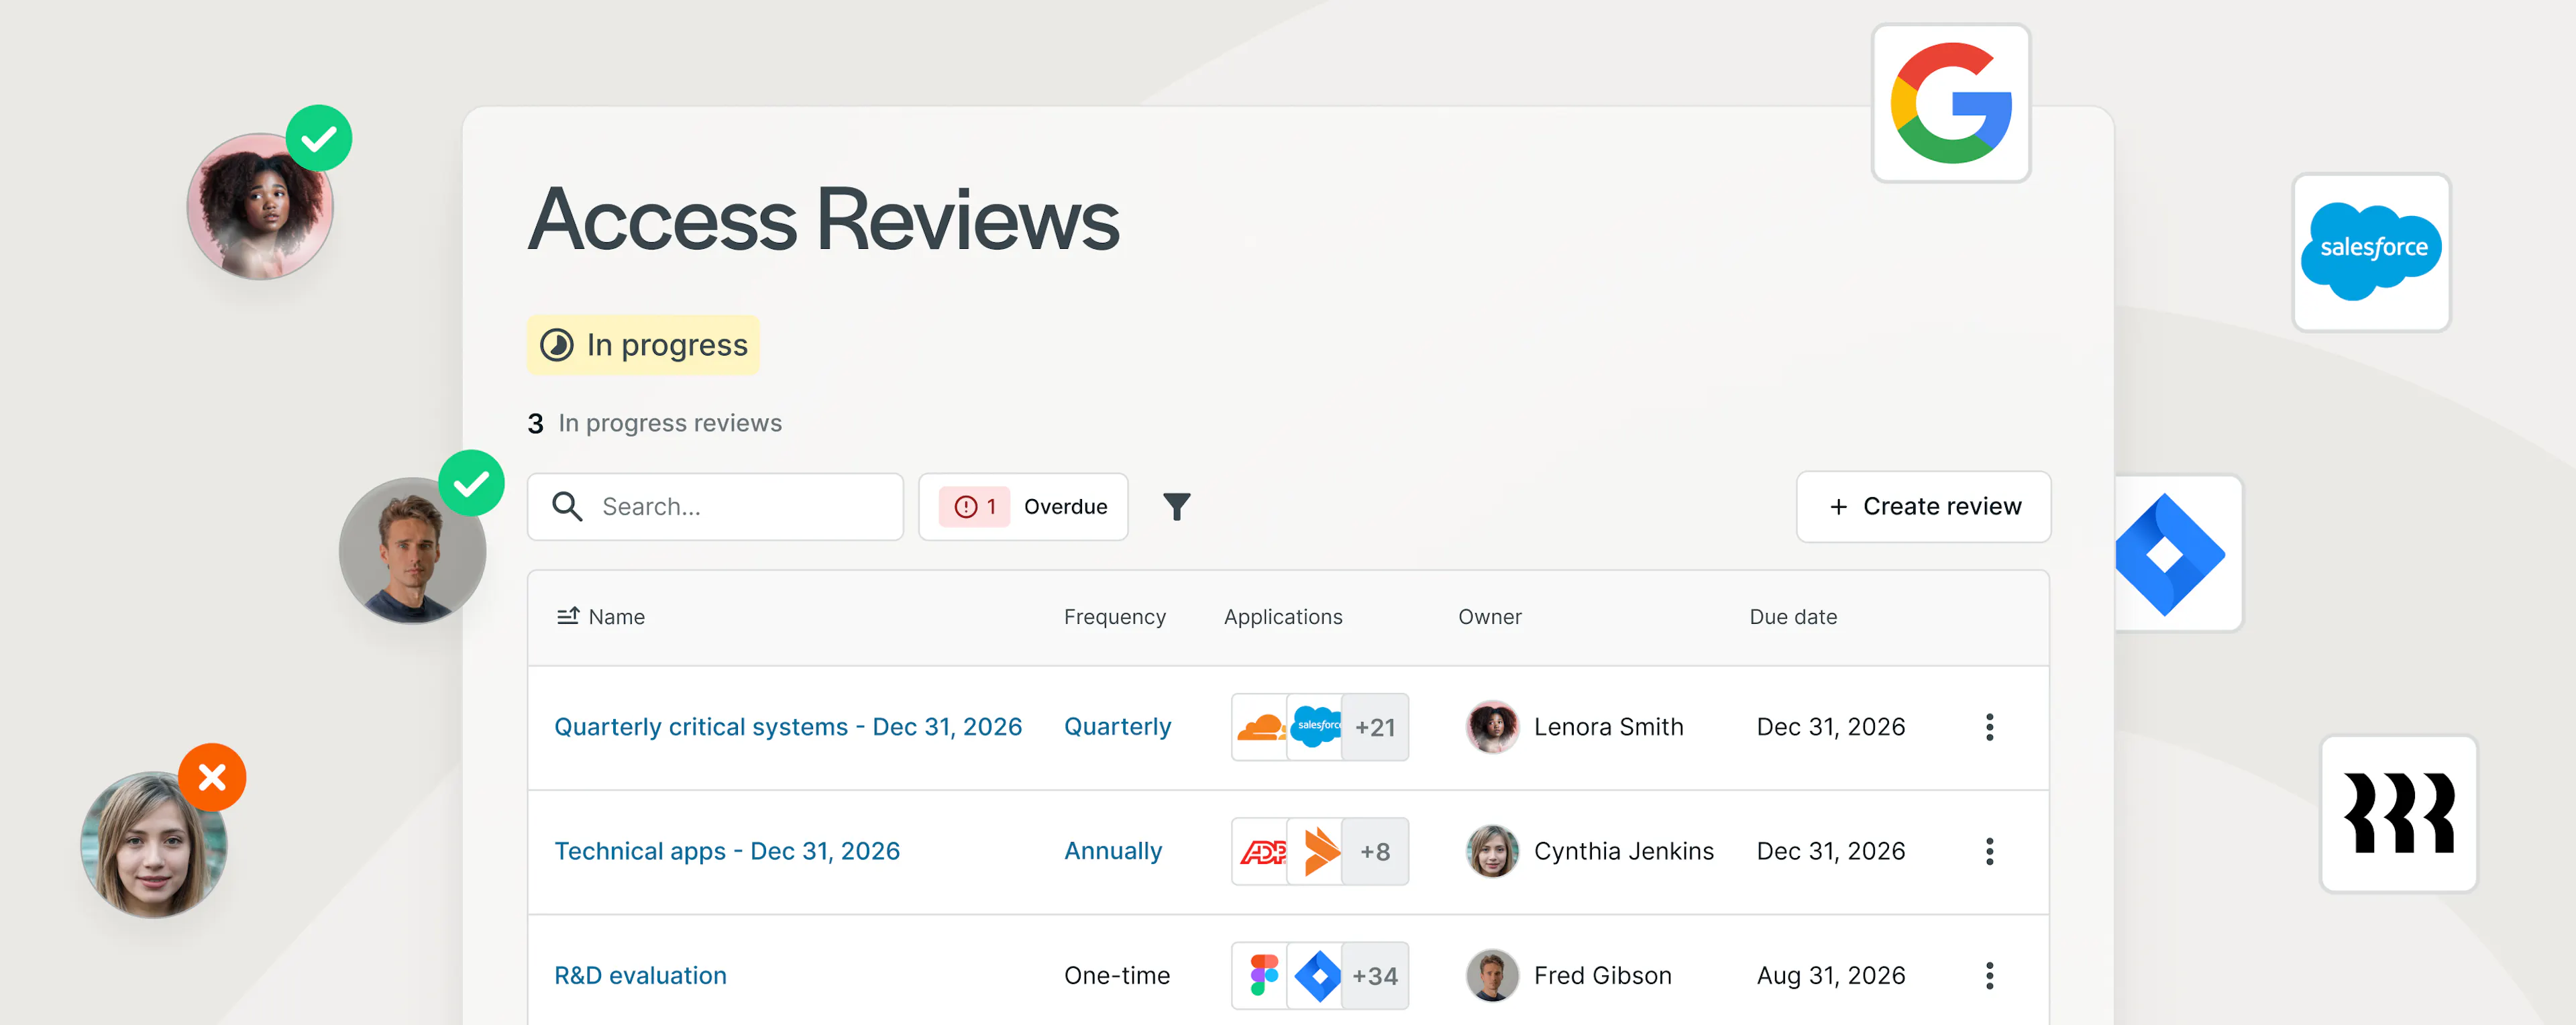
Task: Open the filter funnel icon
Action: point(1176,507)
